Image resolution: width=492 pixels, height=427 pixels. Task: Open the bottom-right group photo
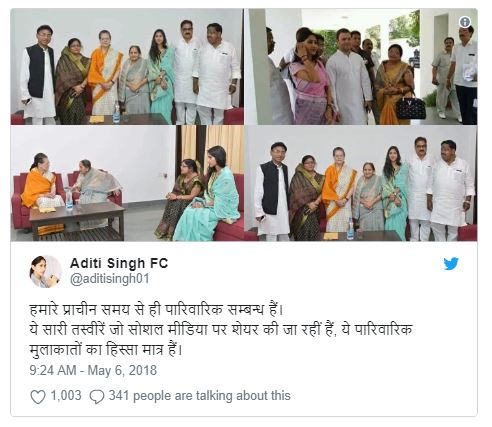361,183
